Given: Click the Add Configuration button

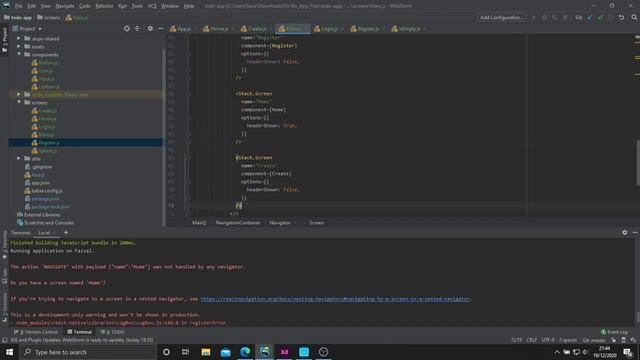Looking at the screenshot, I should 502,18.
